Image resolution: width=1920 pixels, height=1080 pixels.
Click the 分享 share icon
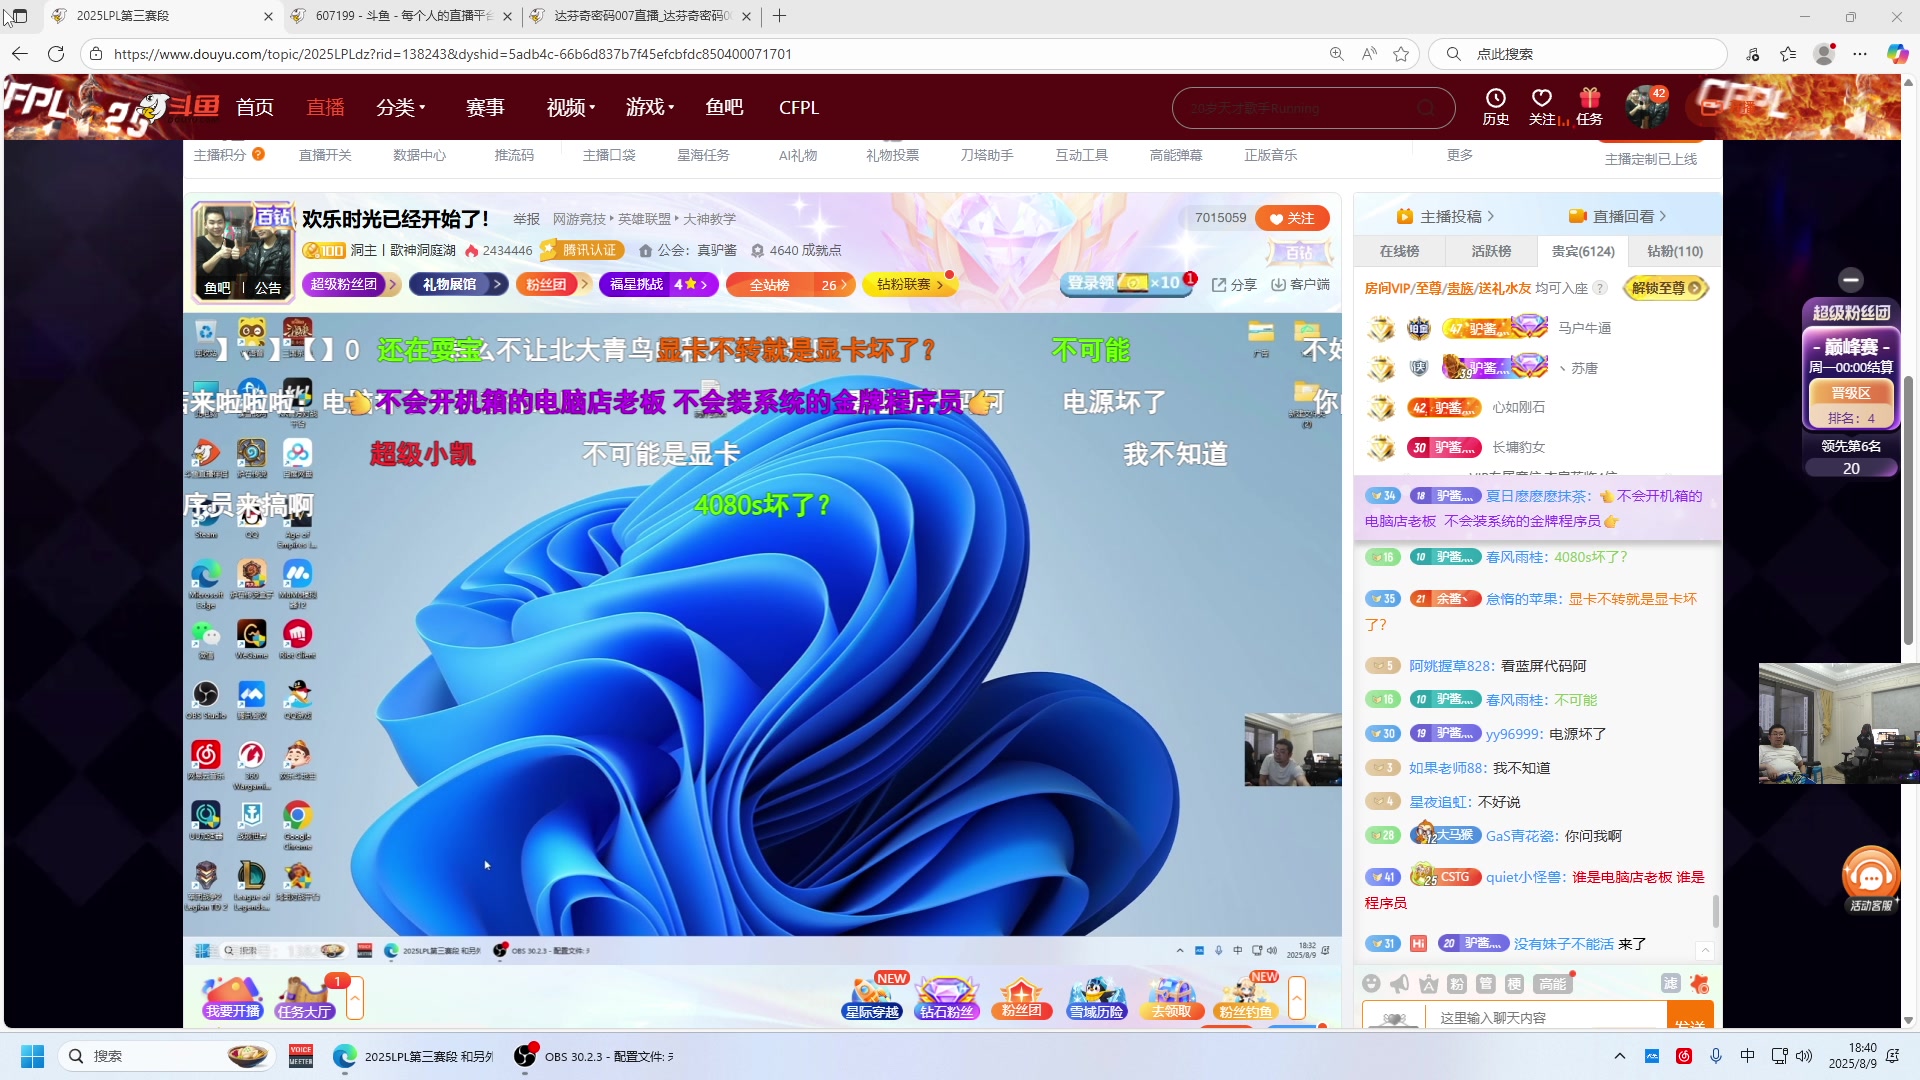coord(1234,285)
